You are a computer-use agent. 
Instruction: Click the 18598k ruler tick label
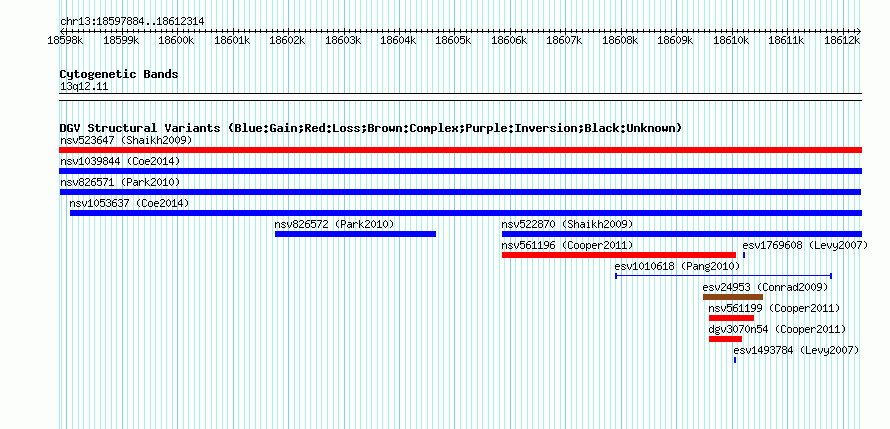pos(66,40)
